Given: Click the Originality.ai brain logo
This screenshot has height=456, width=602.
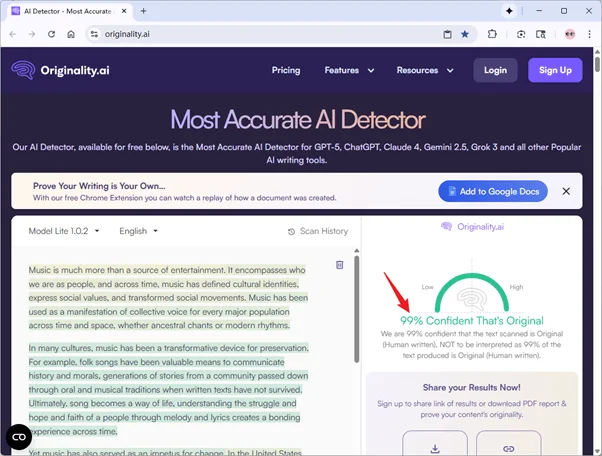Looking at the screenshot, I should [x=22, y=70].
